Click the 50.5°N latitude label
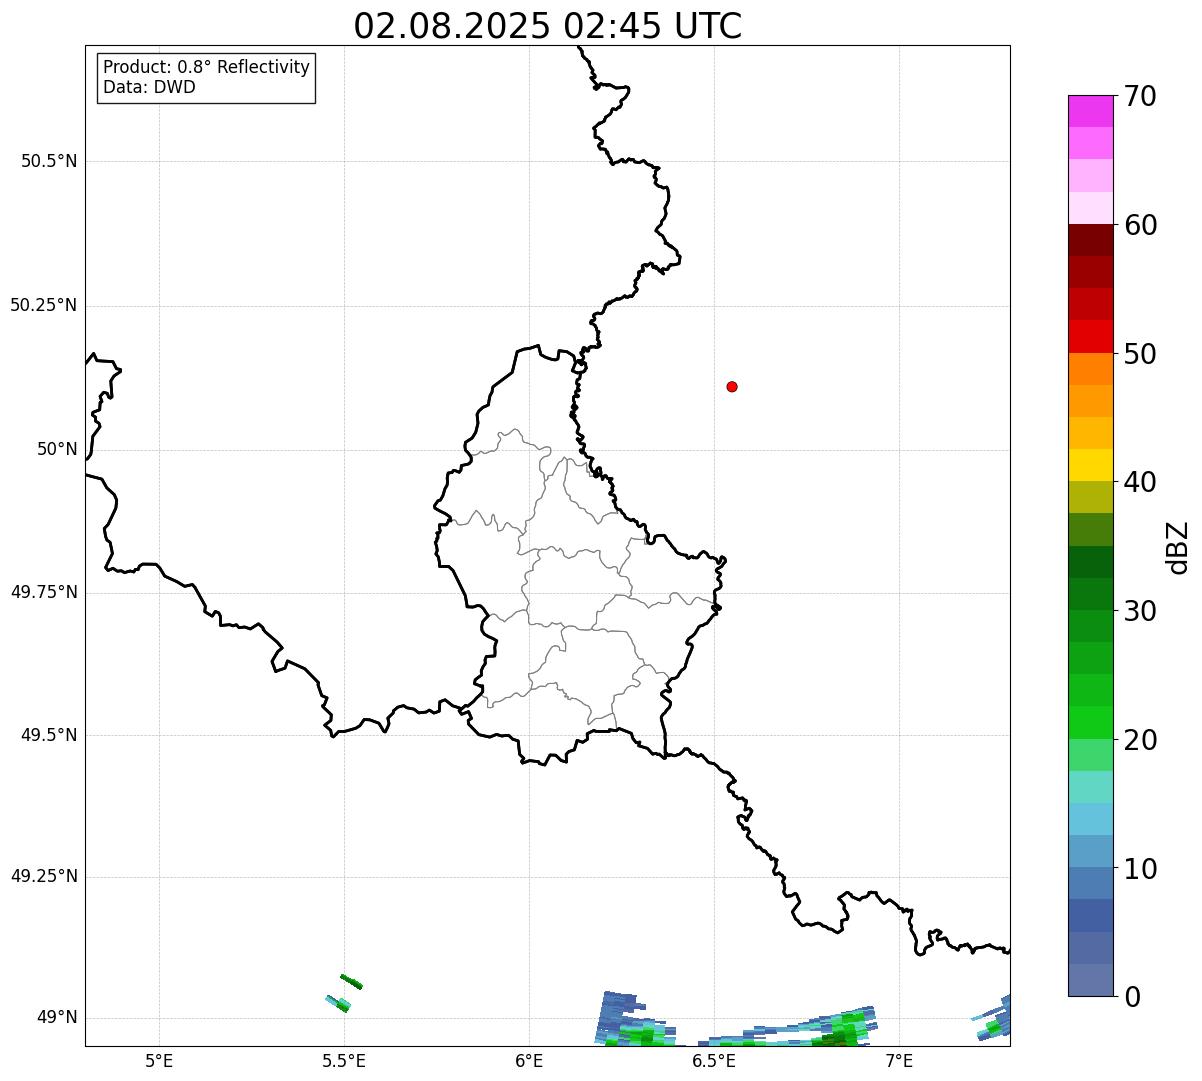This screenshot has height=1081, width=1202. 49,161
